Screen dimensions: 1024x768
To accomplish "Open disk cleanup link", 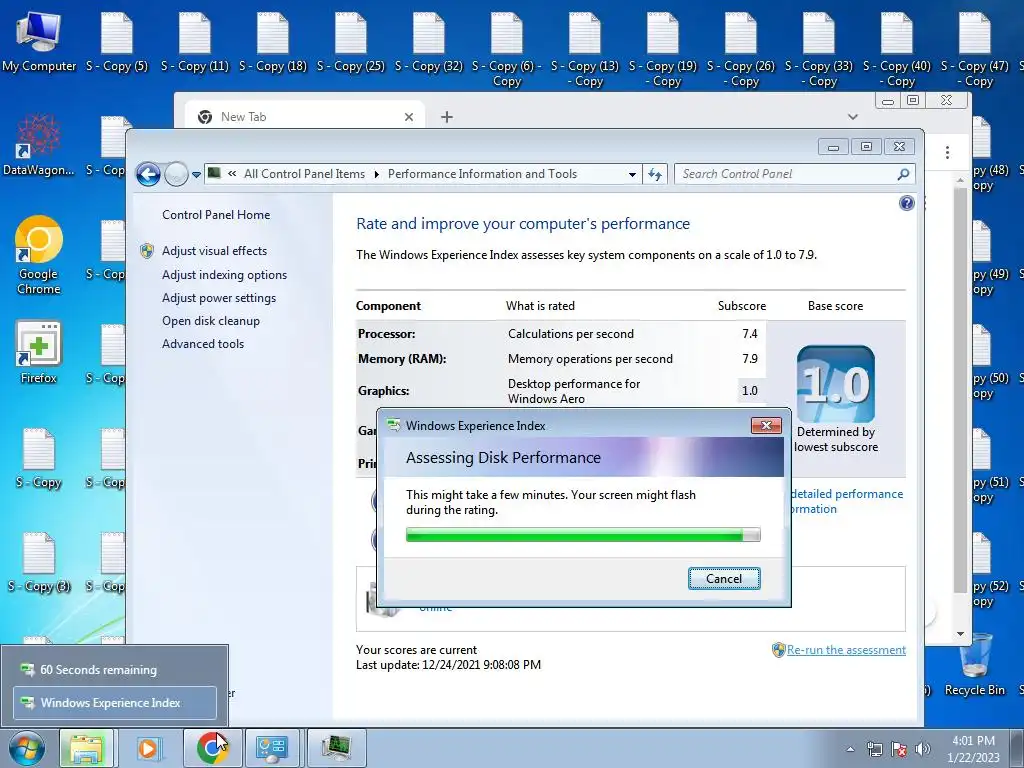I will [210, 321].
